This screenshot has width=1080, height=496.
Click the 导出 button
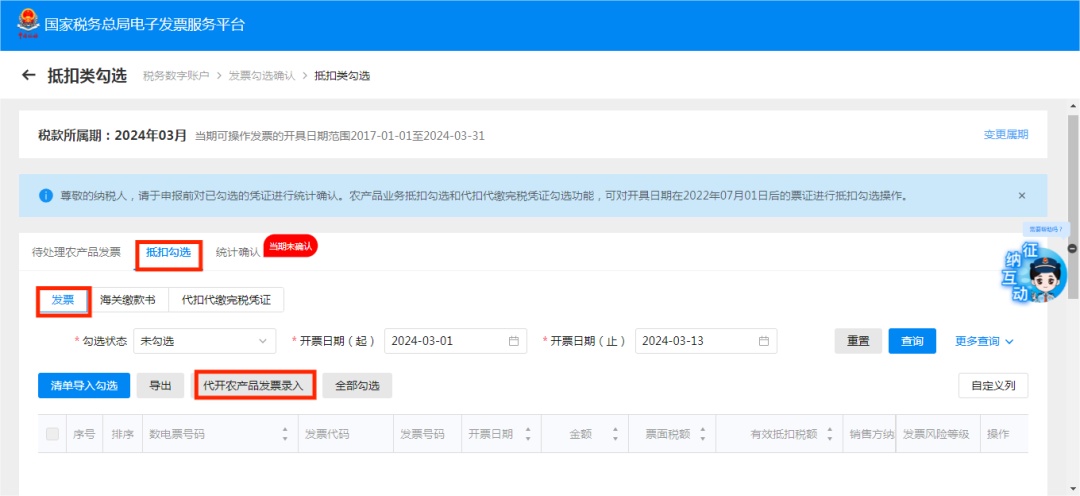pyautogui.click(x=160, y=386)
